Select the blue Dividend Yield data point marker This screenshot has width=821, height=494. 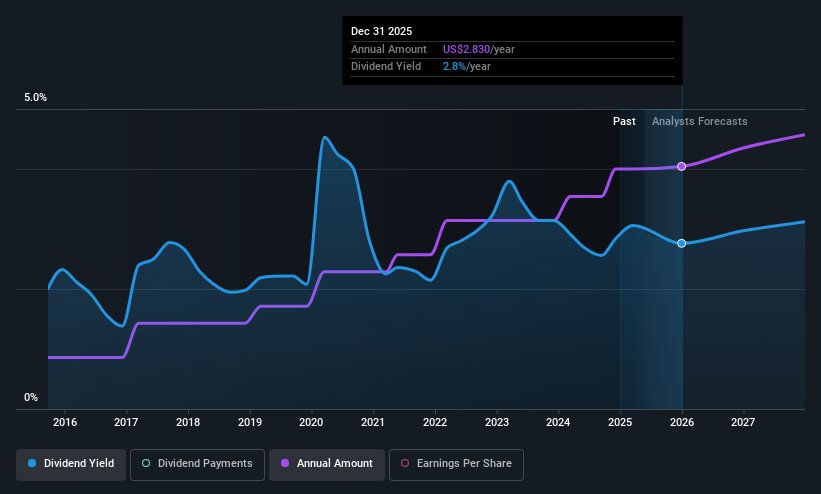[x=681, y=243]
